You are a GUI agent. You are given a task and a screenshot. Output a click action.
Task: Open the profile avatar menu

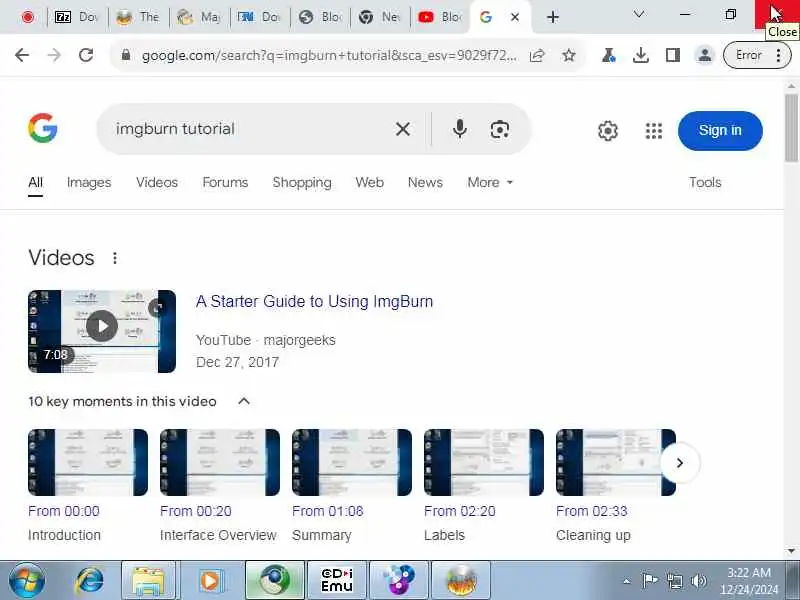pos(705,55)
